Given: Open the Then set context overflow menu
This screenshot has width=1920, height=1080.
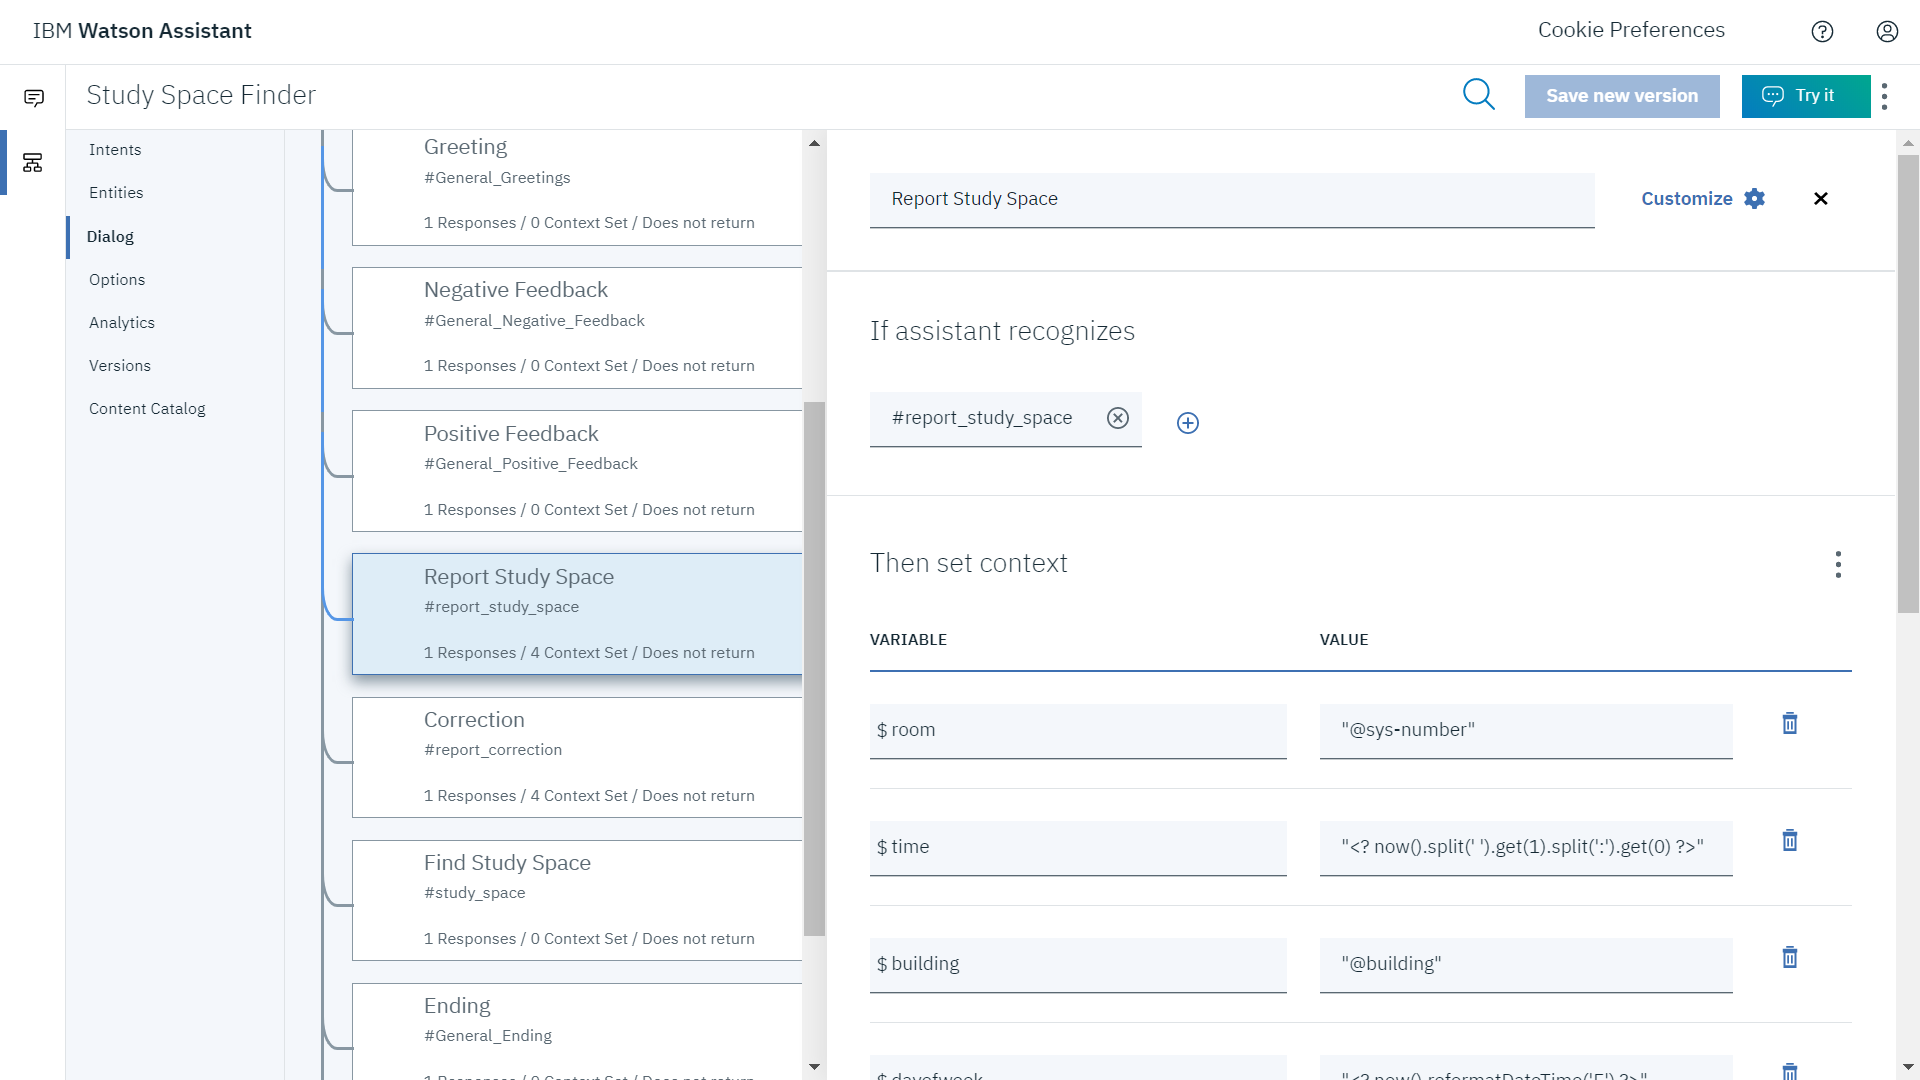Looking at the screenshot, I should coord(1837,564).
